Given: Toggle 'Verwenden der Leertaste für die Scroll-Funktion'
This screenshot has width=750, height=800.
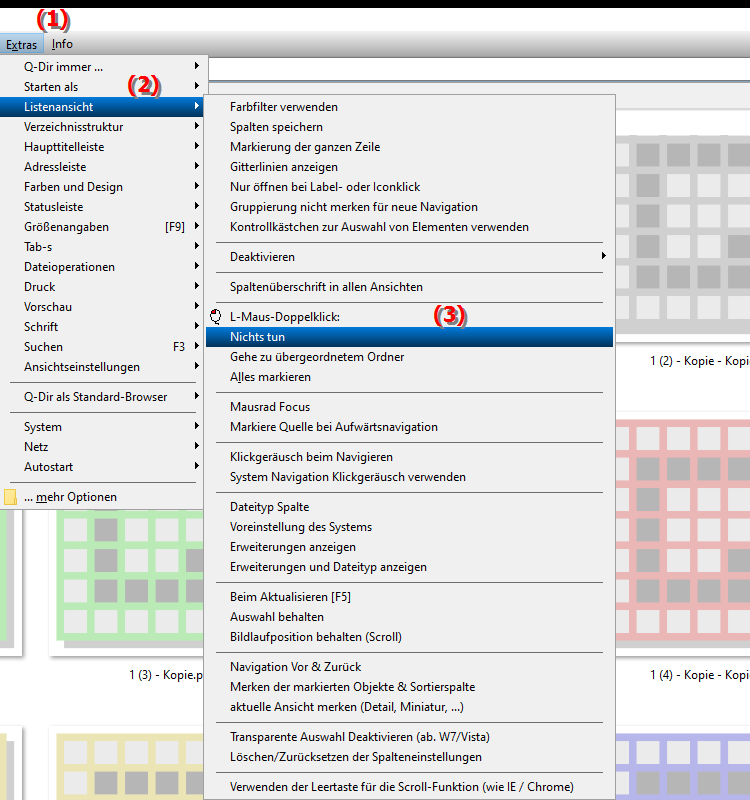Looking at the screenshot, I should pyautogui.click(x=409, y=787).
